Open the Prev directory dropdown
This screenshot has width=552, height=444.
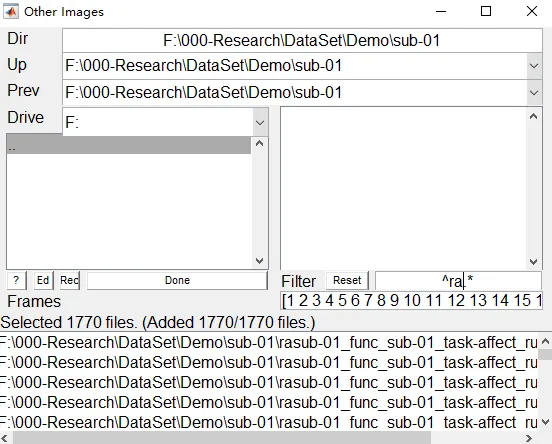pos(534,93)
